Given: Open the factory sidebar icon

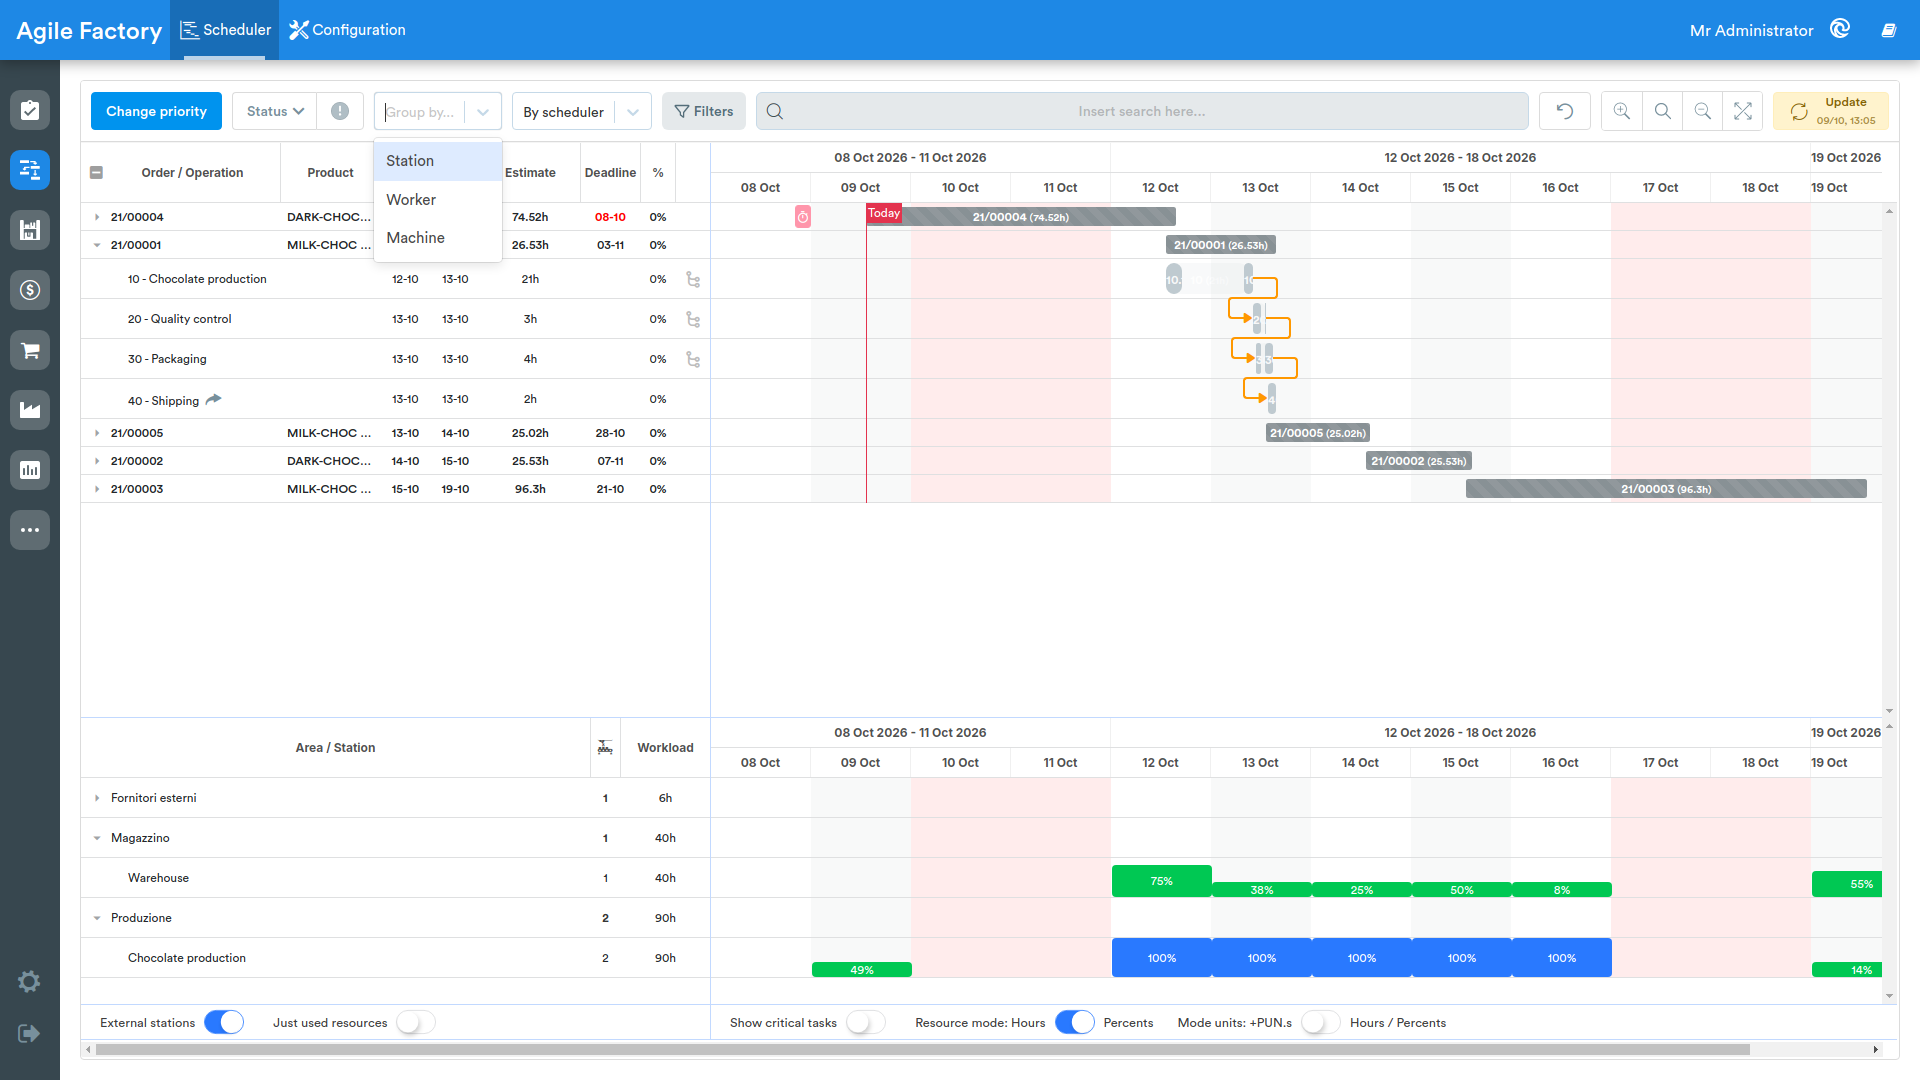Looking at the screenshot, I should 30,410.
